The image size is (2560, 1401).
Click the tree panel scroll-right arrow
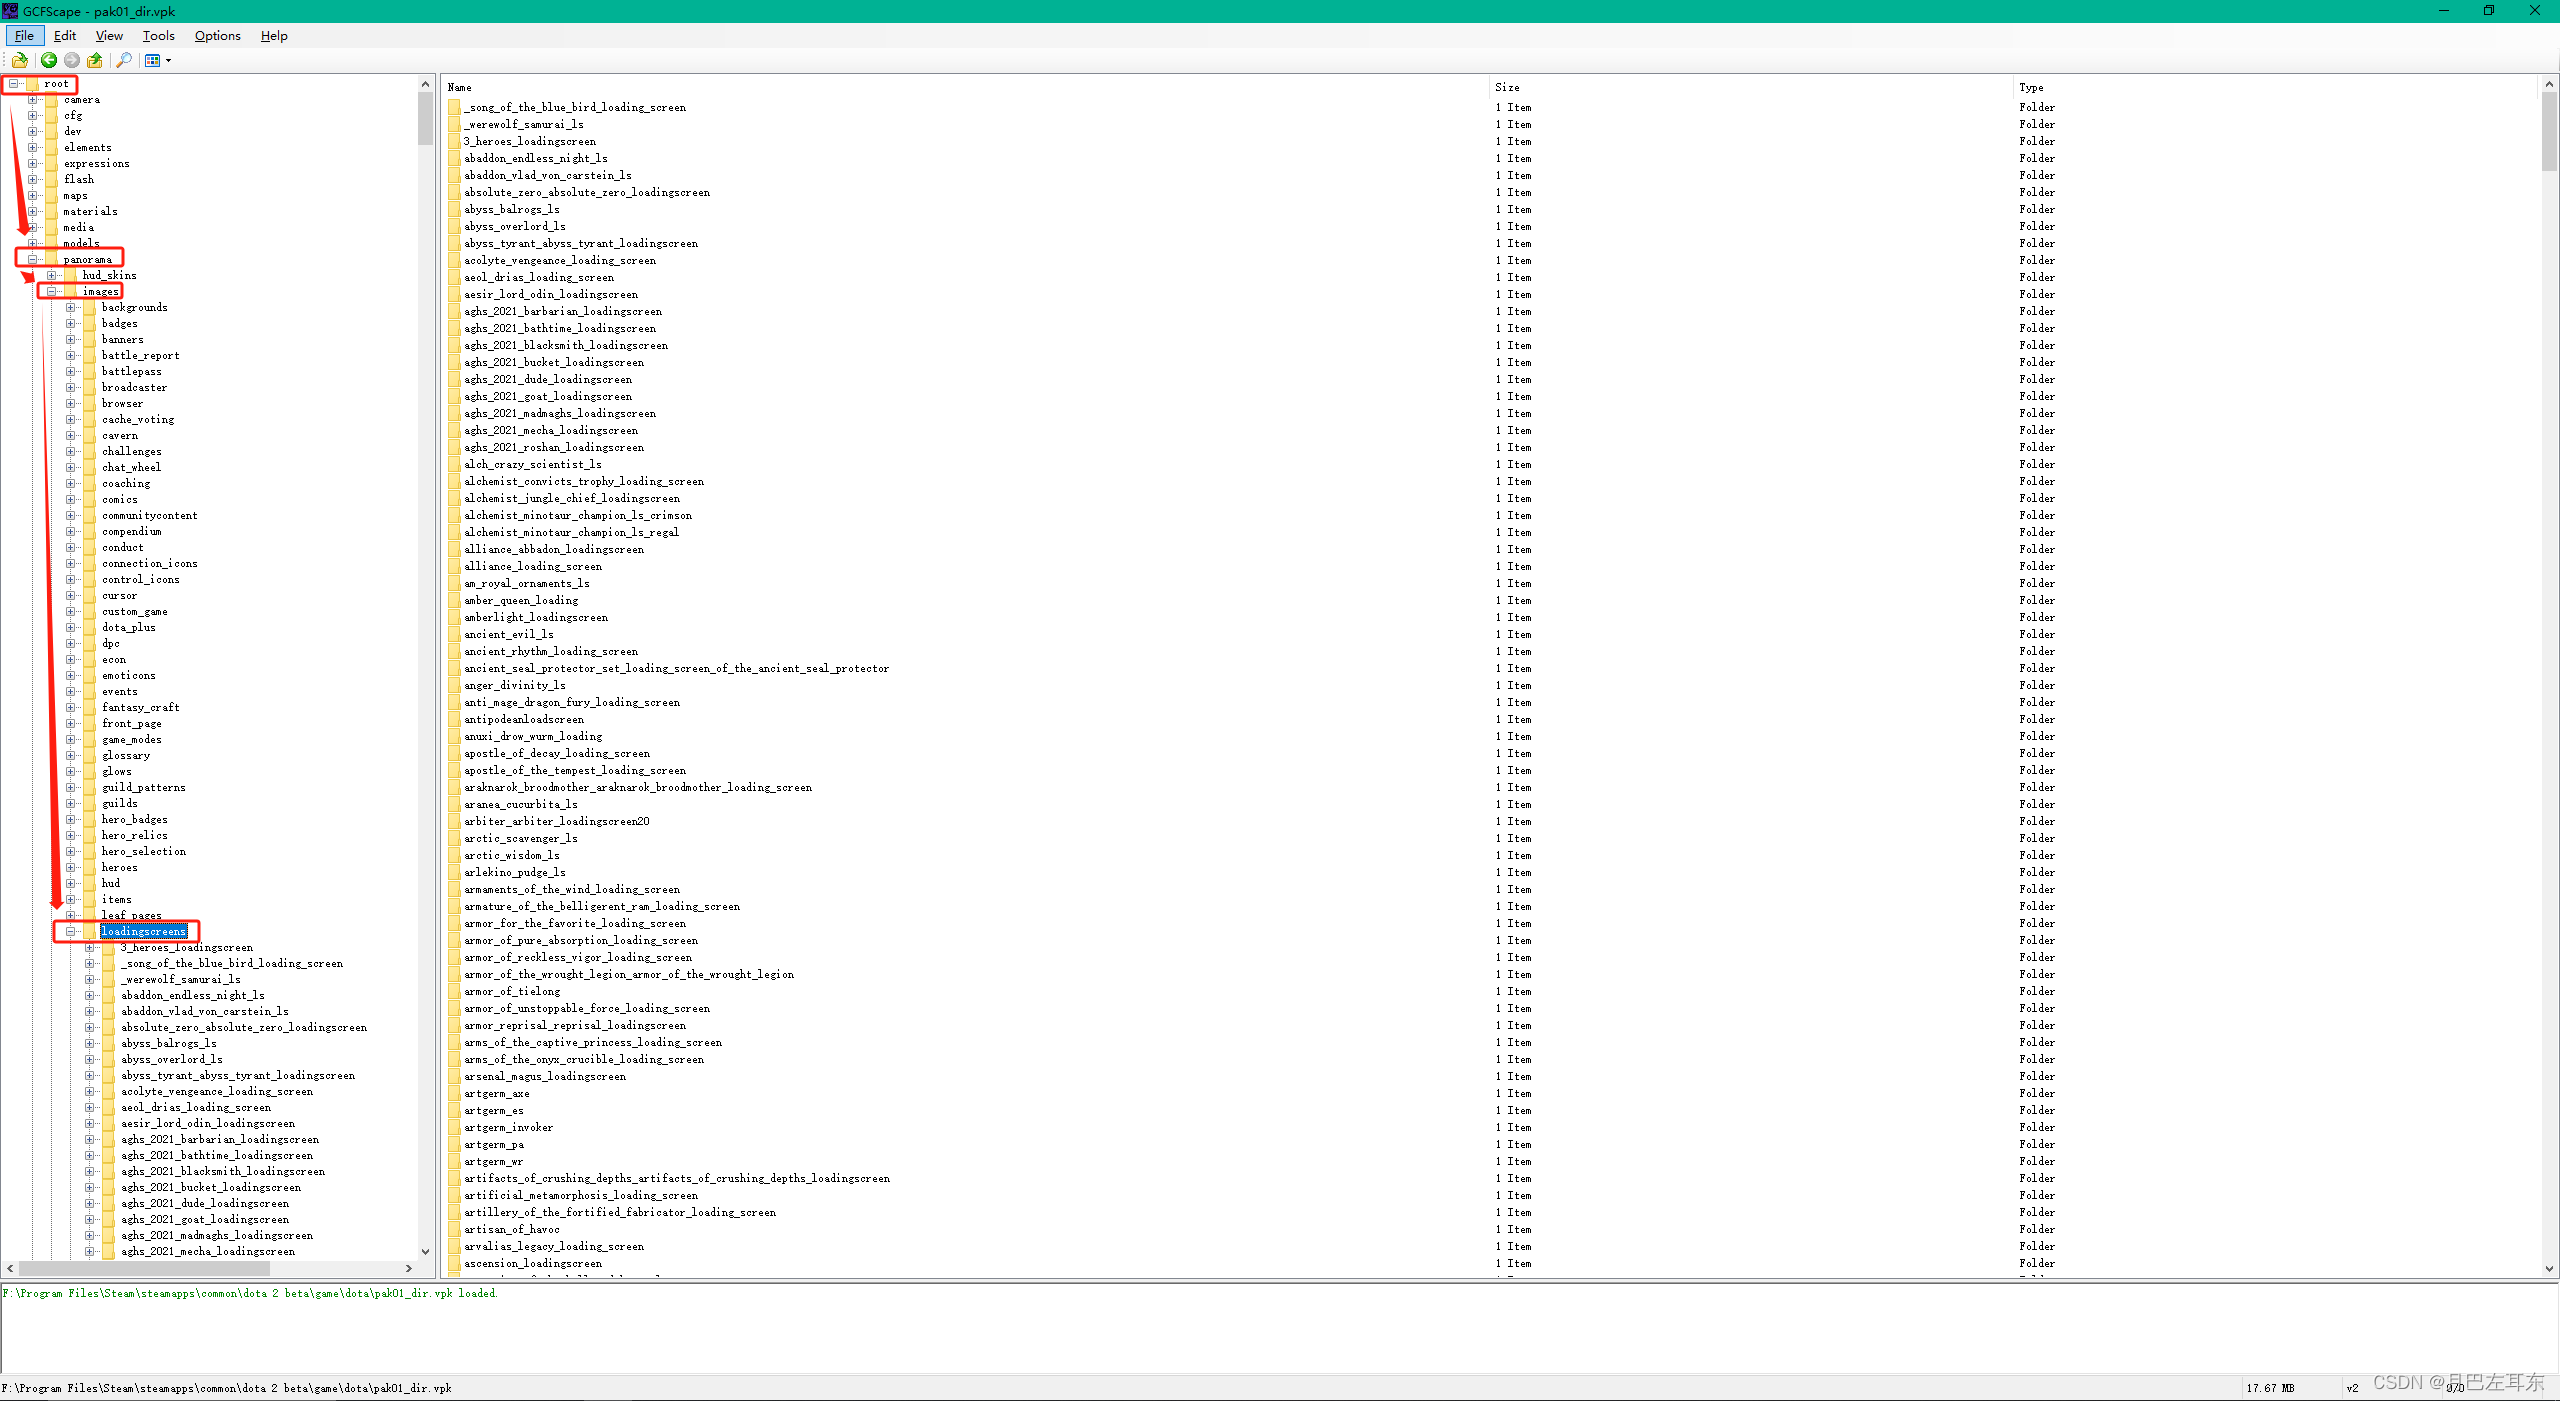coord(409,1268)
